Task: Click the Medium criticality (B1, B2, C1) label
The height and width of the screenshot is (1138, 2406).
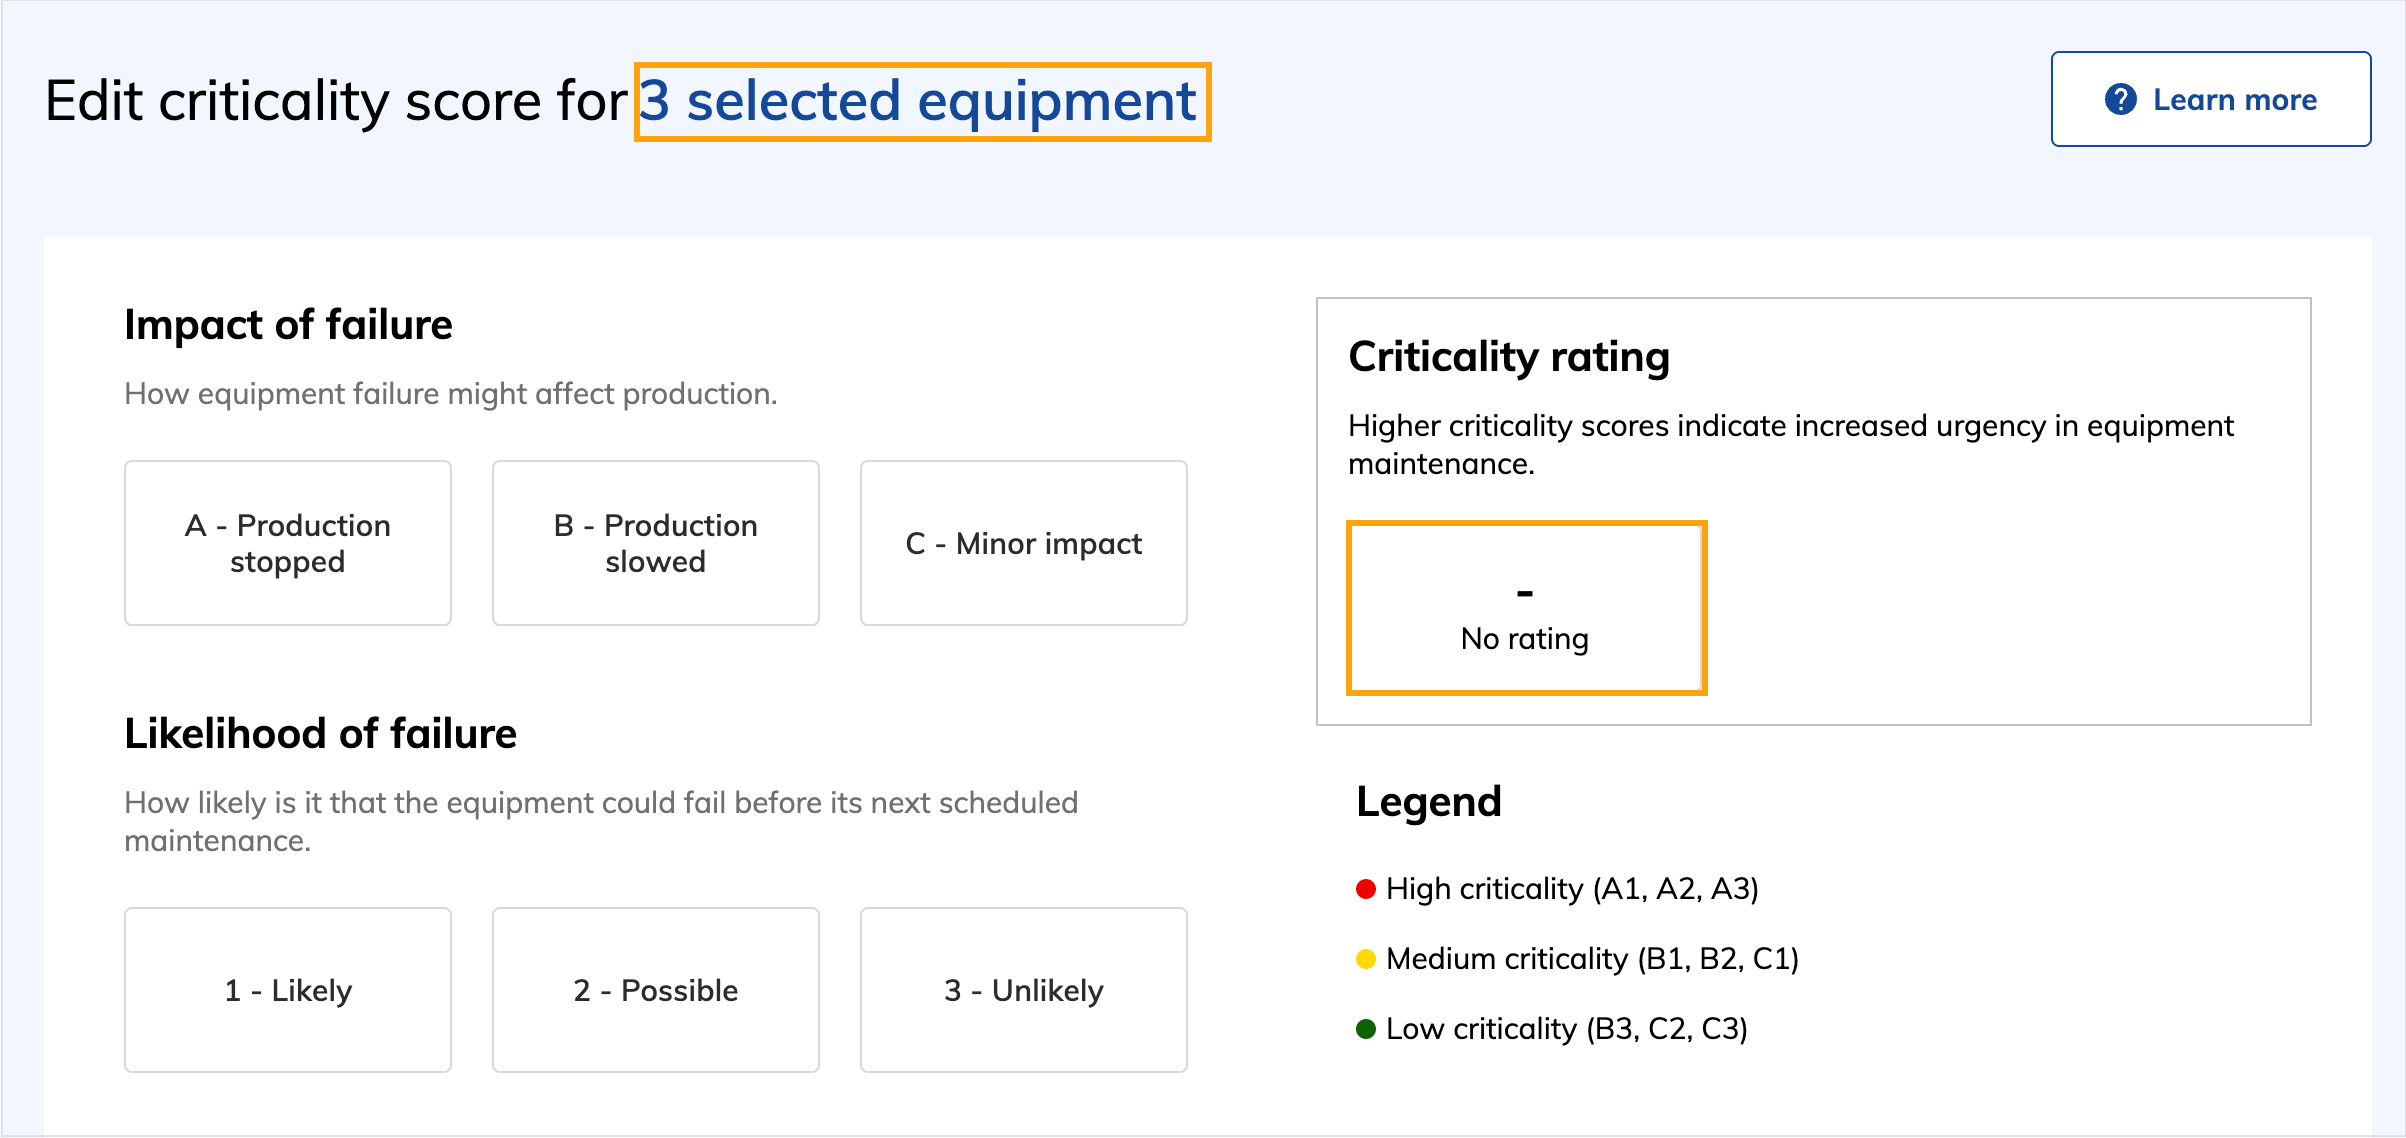Action: (1592, 959)
